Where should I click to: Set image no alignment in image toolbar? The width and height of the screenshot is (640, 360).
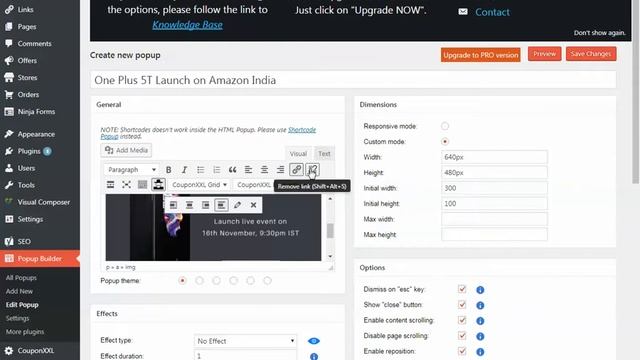[x=221, y=205]
